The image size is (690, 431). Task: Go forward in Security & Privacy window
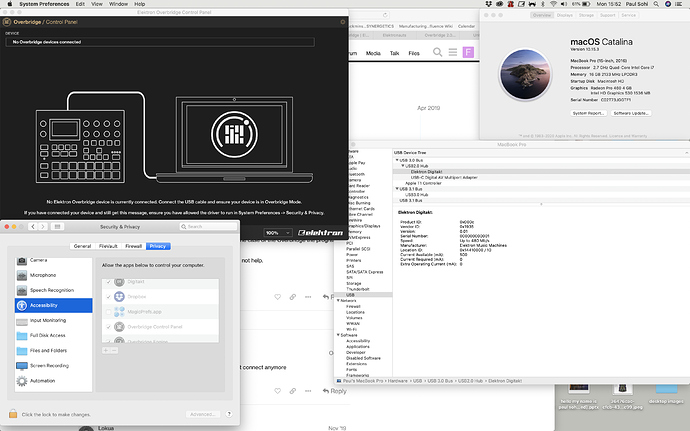click(x=43, y=226)
